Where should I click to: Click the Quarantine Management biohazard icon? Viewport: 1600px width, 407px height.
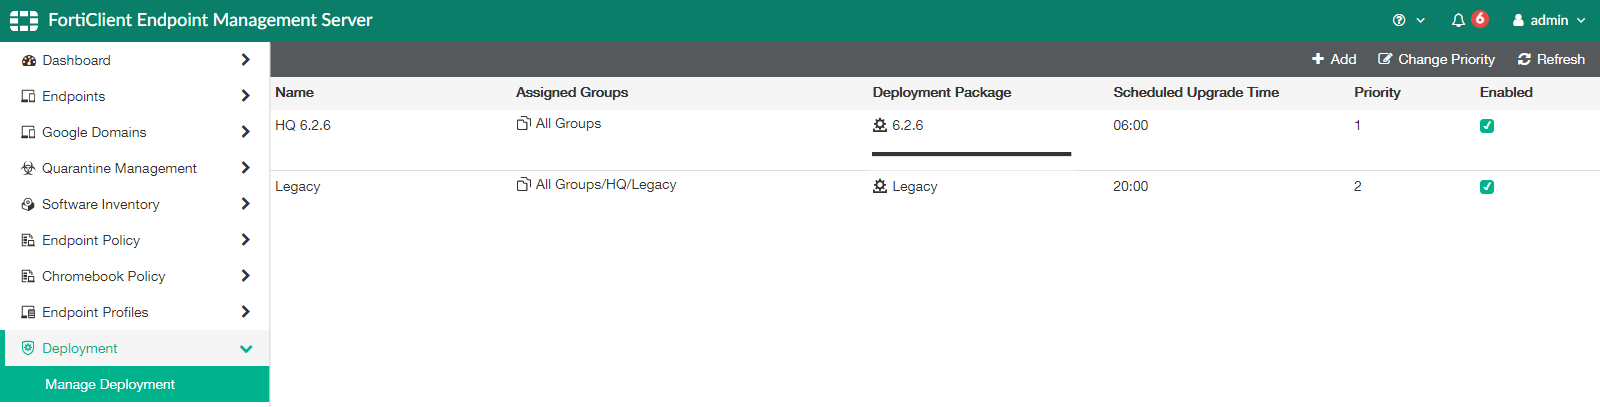tap(28, 168)
